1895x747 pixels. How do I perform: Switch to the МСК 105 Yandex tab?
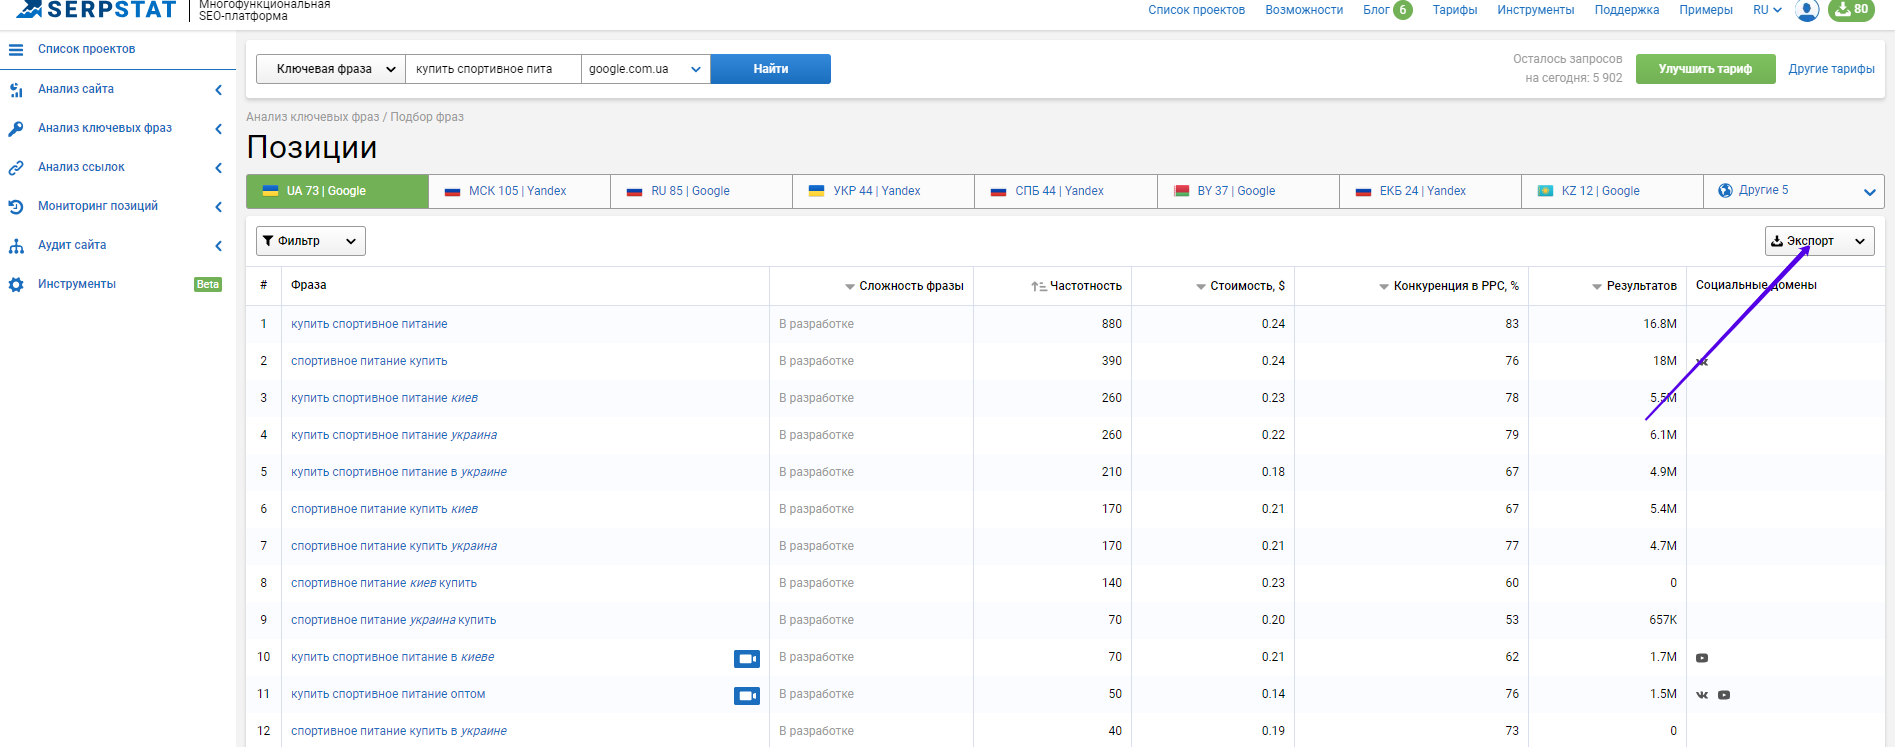coord(518,191)
